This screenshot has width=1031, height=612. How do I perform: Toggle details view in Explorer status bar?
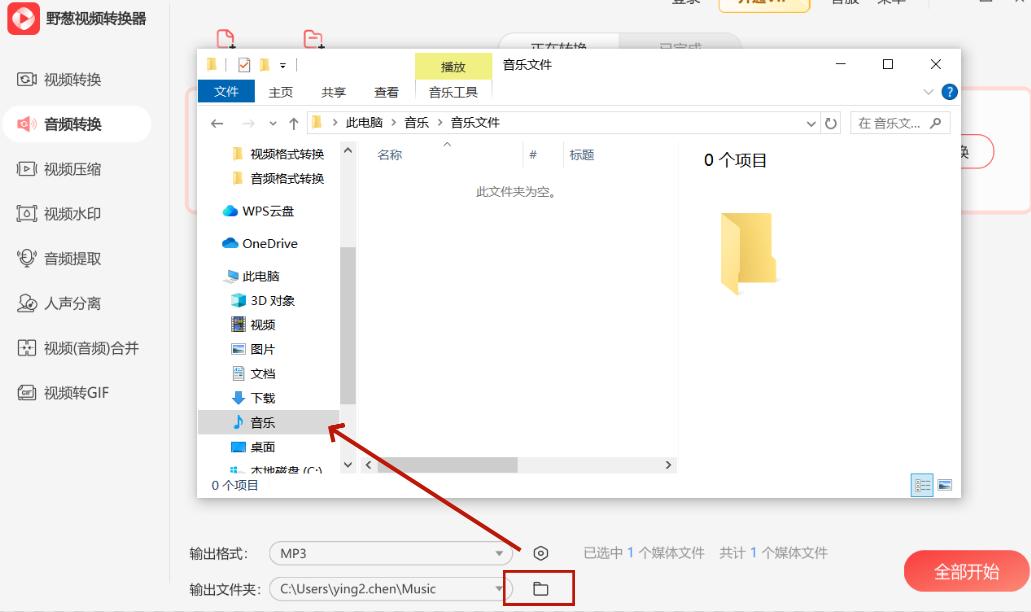[920, 485]
